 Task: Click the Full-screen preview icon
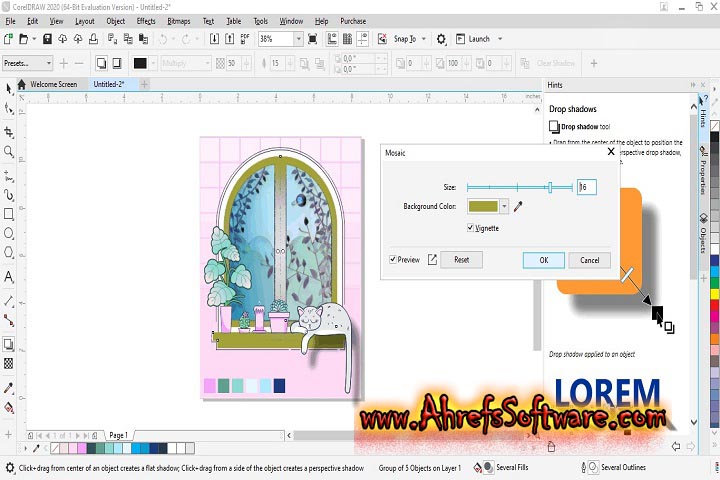(x=312, y=39)
